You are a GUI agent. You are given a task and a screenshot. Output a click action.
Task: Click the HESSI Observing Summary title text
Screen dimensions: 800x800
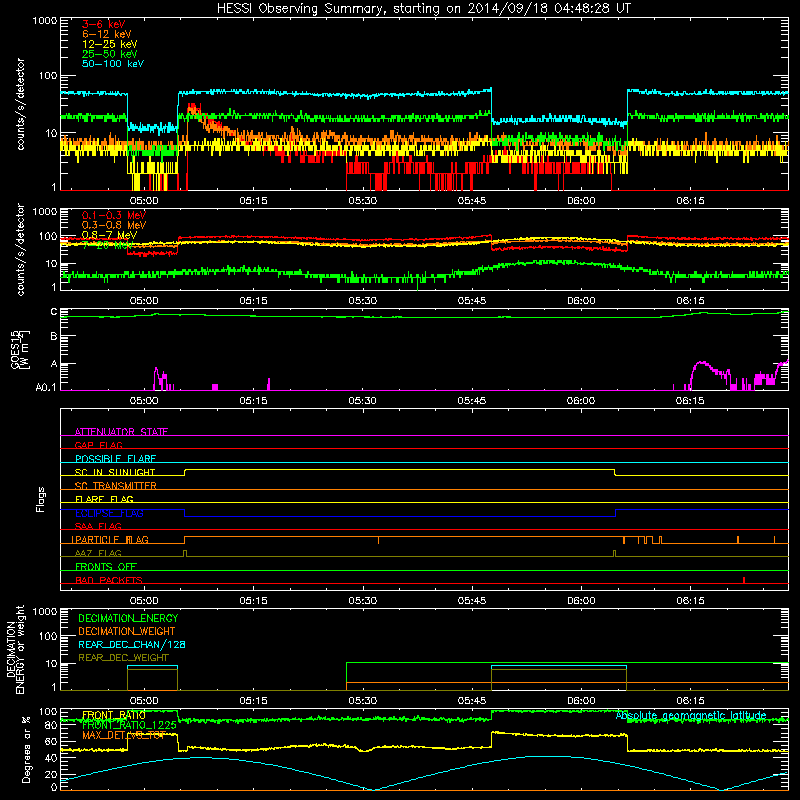423,9
